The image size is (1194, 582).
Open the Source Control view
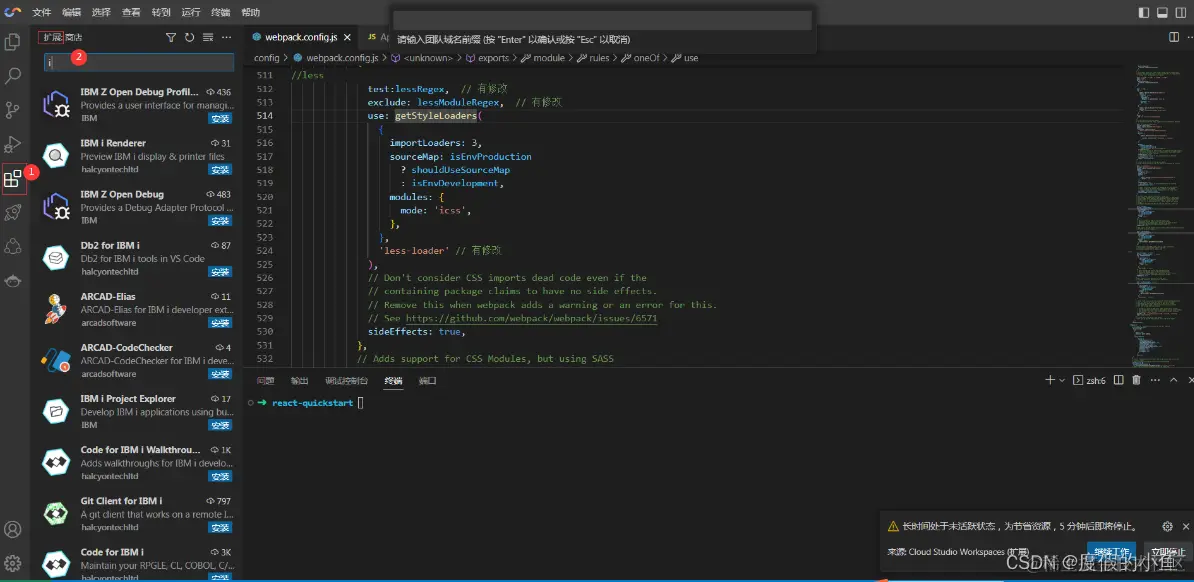13,110
